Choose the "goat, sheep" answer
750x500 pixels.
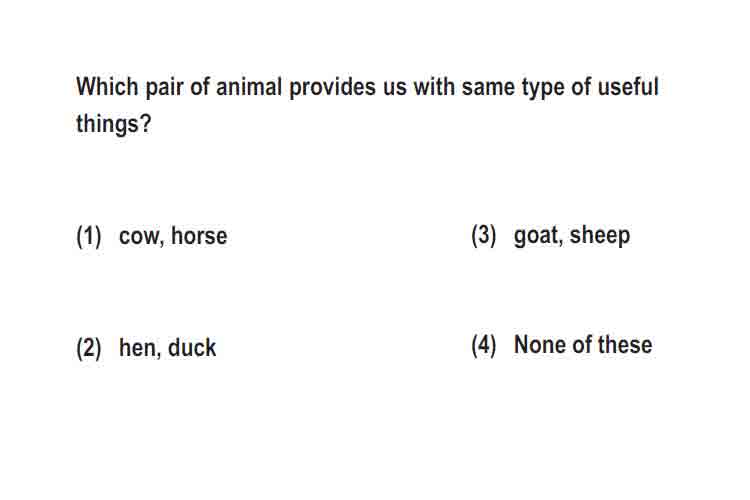(x=572, y=235)
